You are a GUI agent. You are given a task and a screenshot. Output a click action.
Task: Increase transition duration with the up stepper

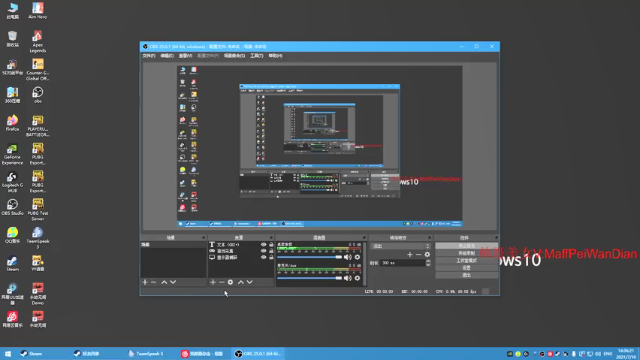pos(428,262)
